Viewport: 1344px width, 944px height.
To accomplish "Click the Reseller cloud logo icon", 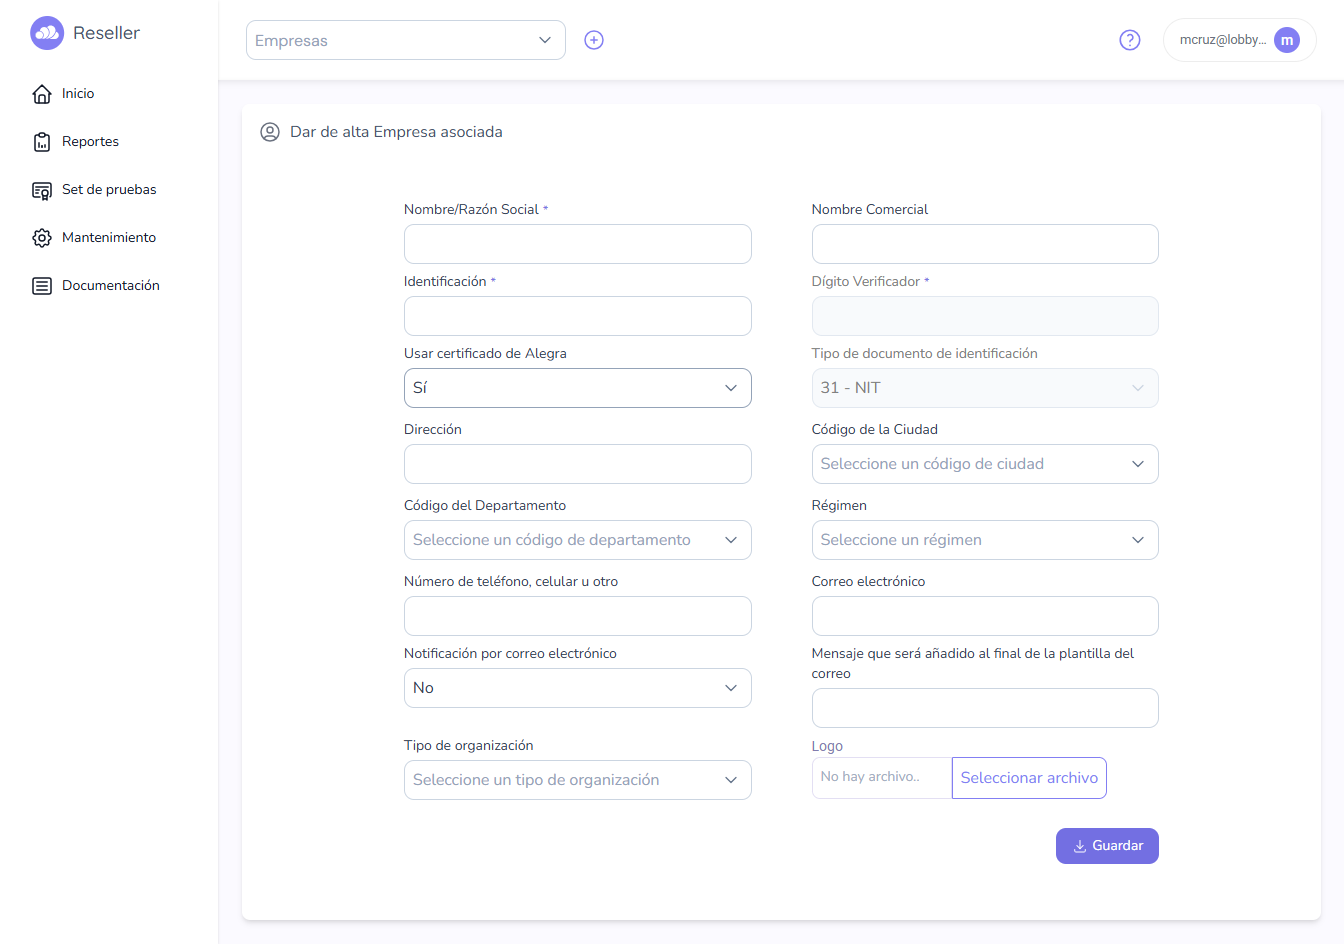I will 47,33.
